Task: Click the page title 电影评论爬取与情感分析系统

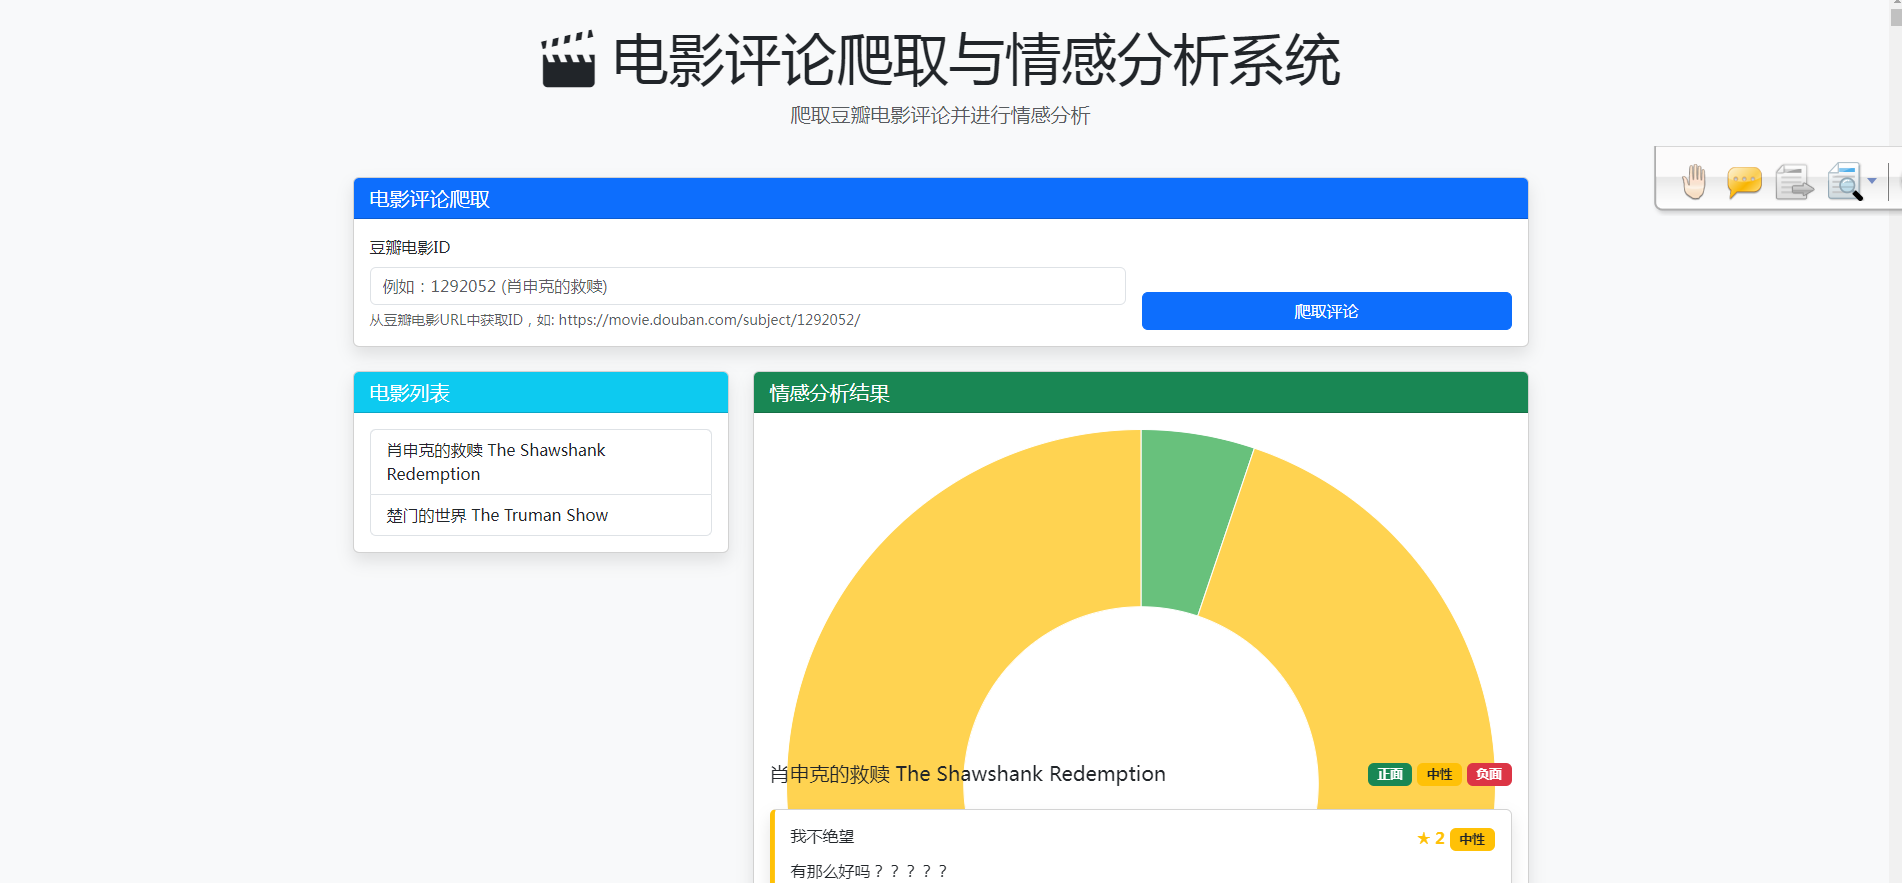Action: pyautogui.click(x=976, y=60)
